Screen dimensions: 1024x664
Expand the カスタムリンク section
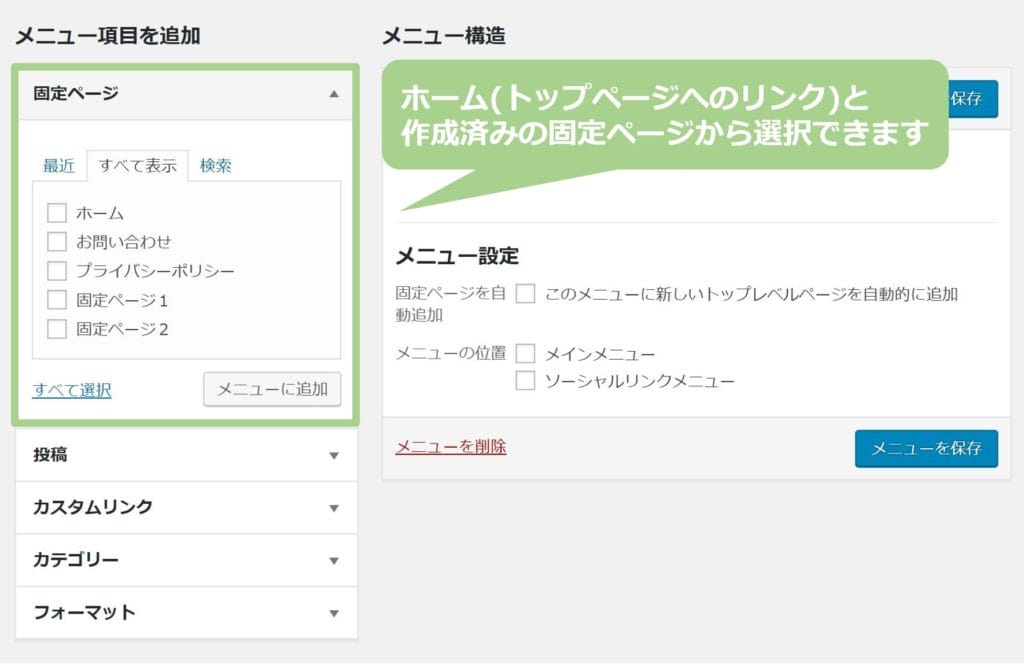pos(334,507)
